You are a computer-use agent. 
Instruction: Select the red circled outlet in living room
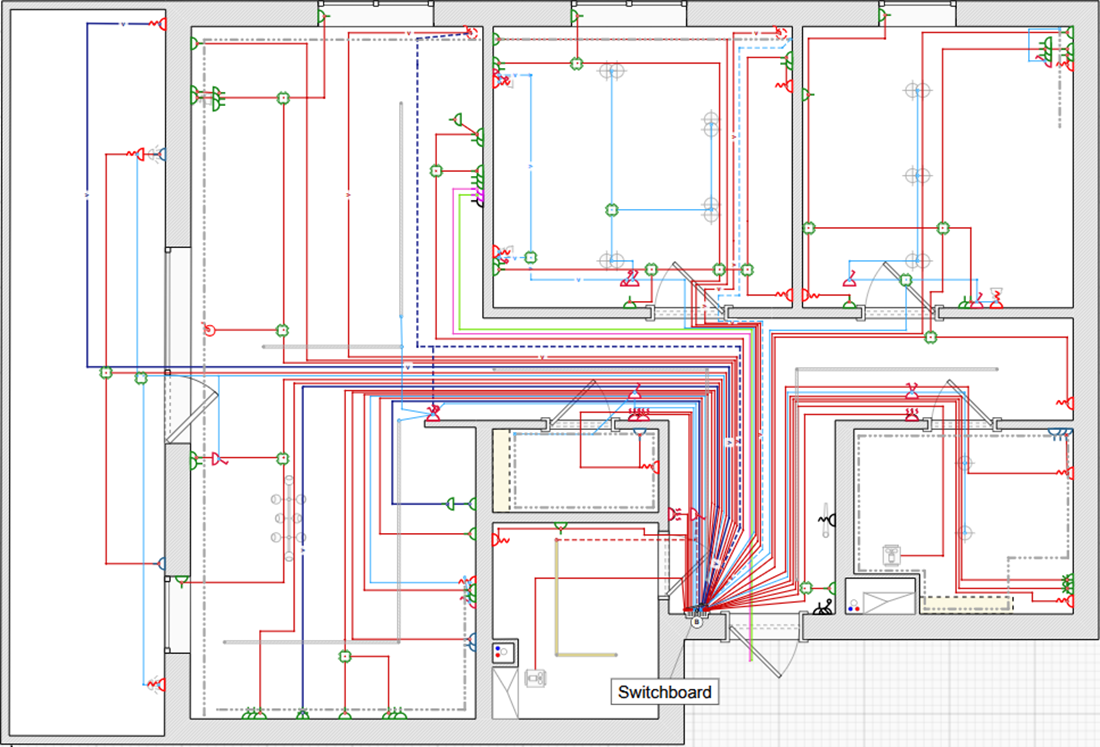[x=208, y=330]
